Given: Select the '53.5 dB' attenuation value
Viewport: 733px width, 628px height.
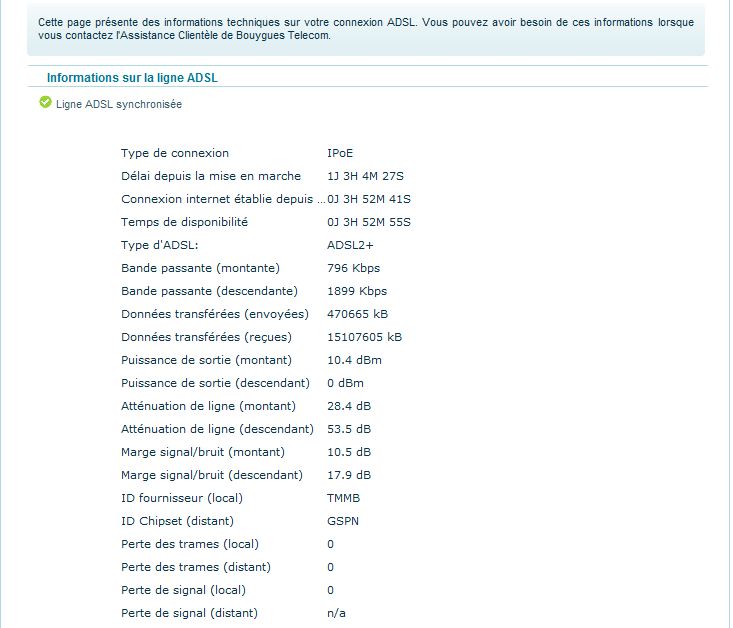Looking at the screenshot, I should (x=349, y=429).
